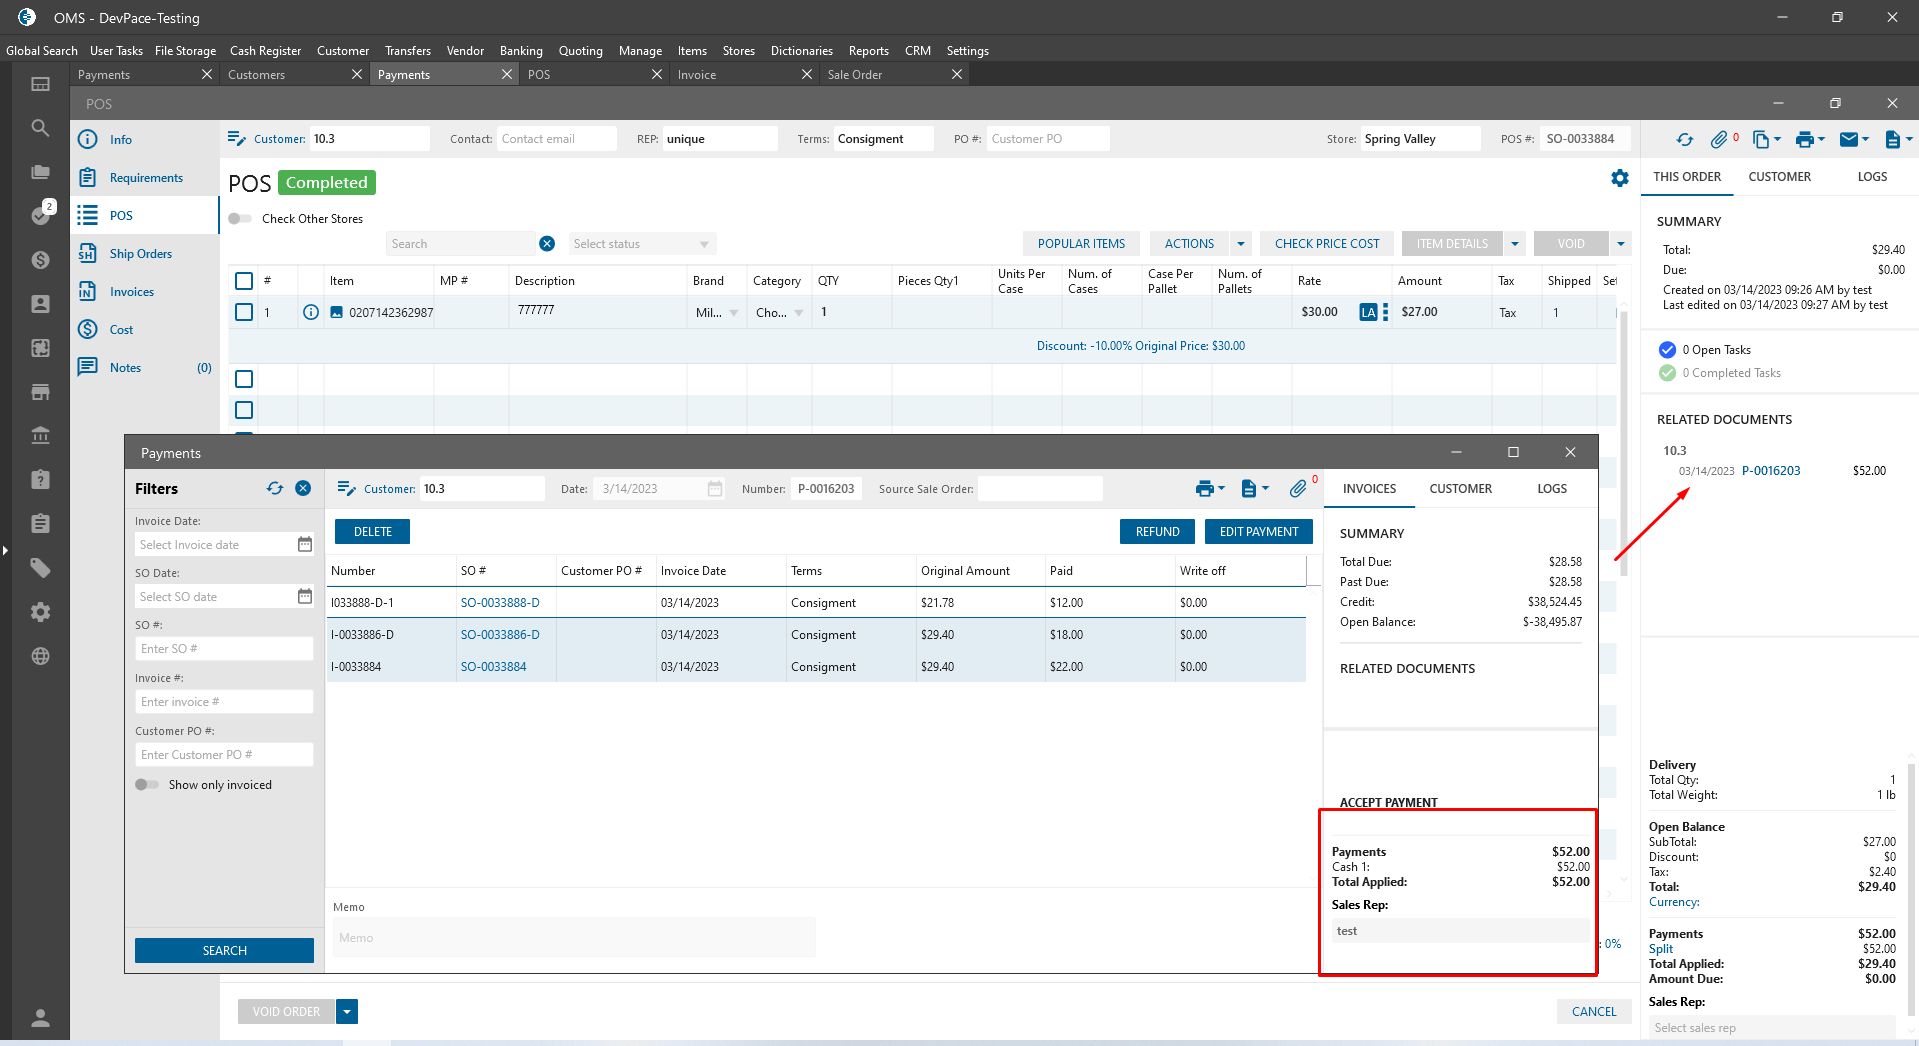Open the Banking menu

pyautogui.click(x=520, y=51)
